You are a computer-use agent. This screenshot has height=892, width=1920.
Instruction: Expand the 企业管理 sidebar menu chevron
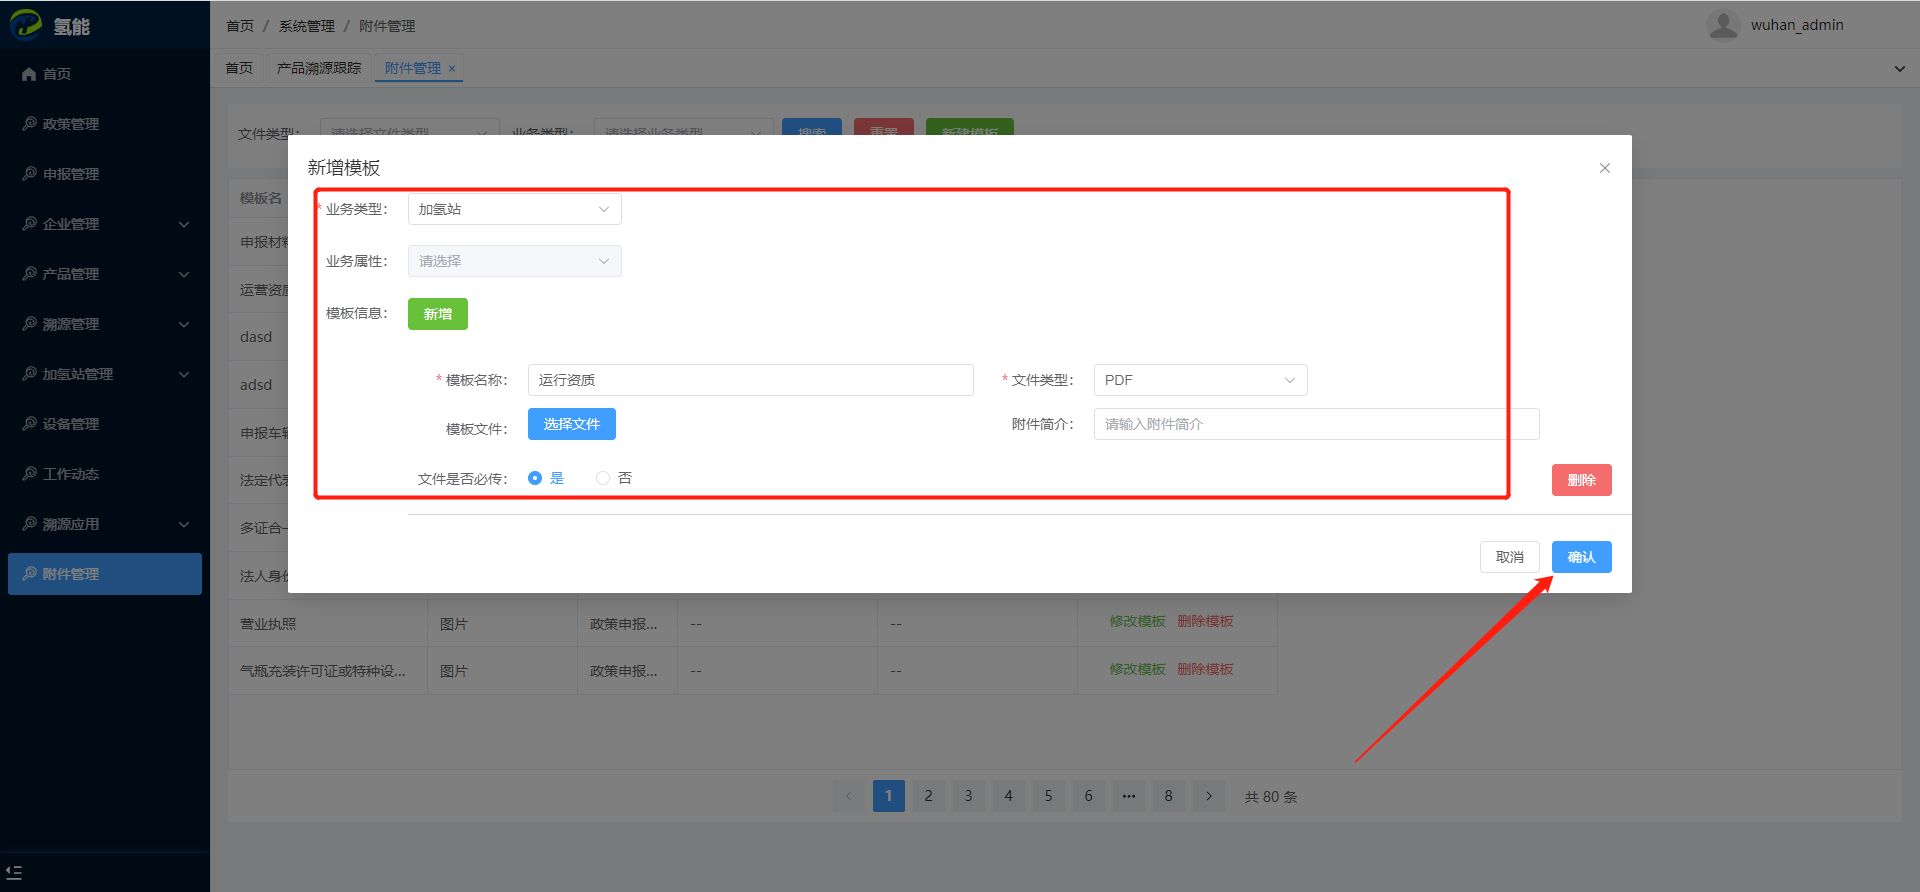coord(184,224)
